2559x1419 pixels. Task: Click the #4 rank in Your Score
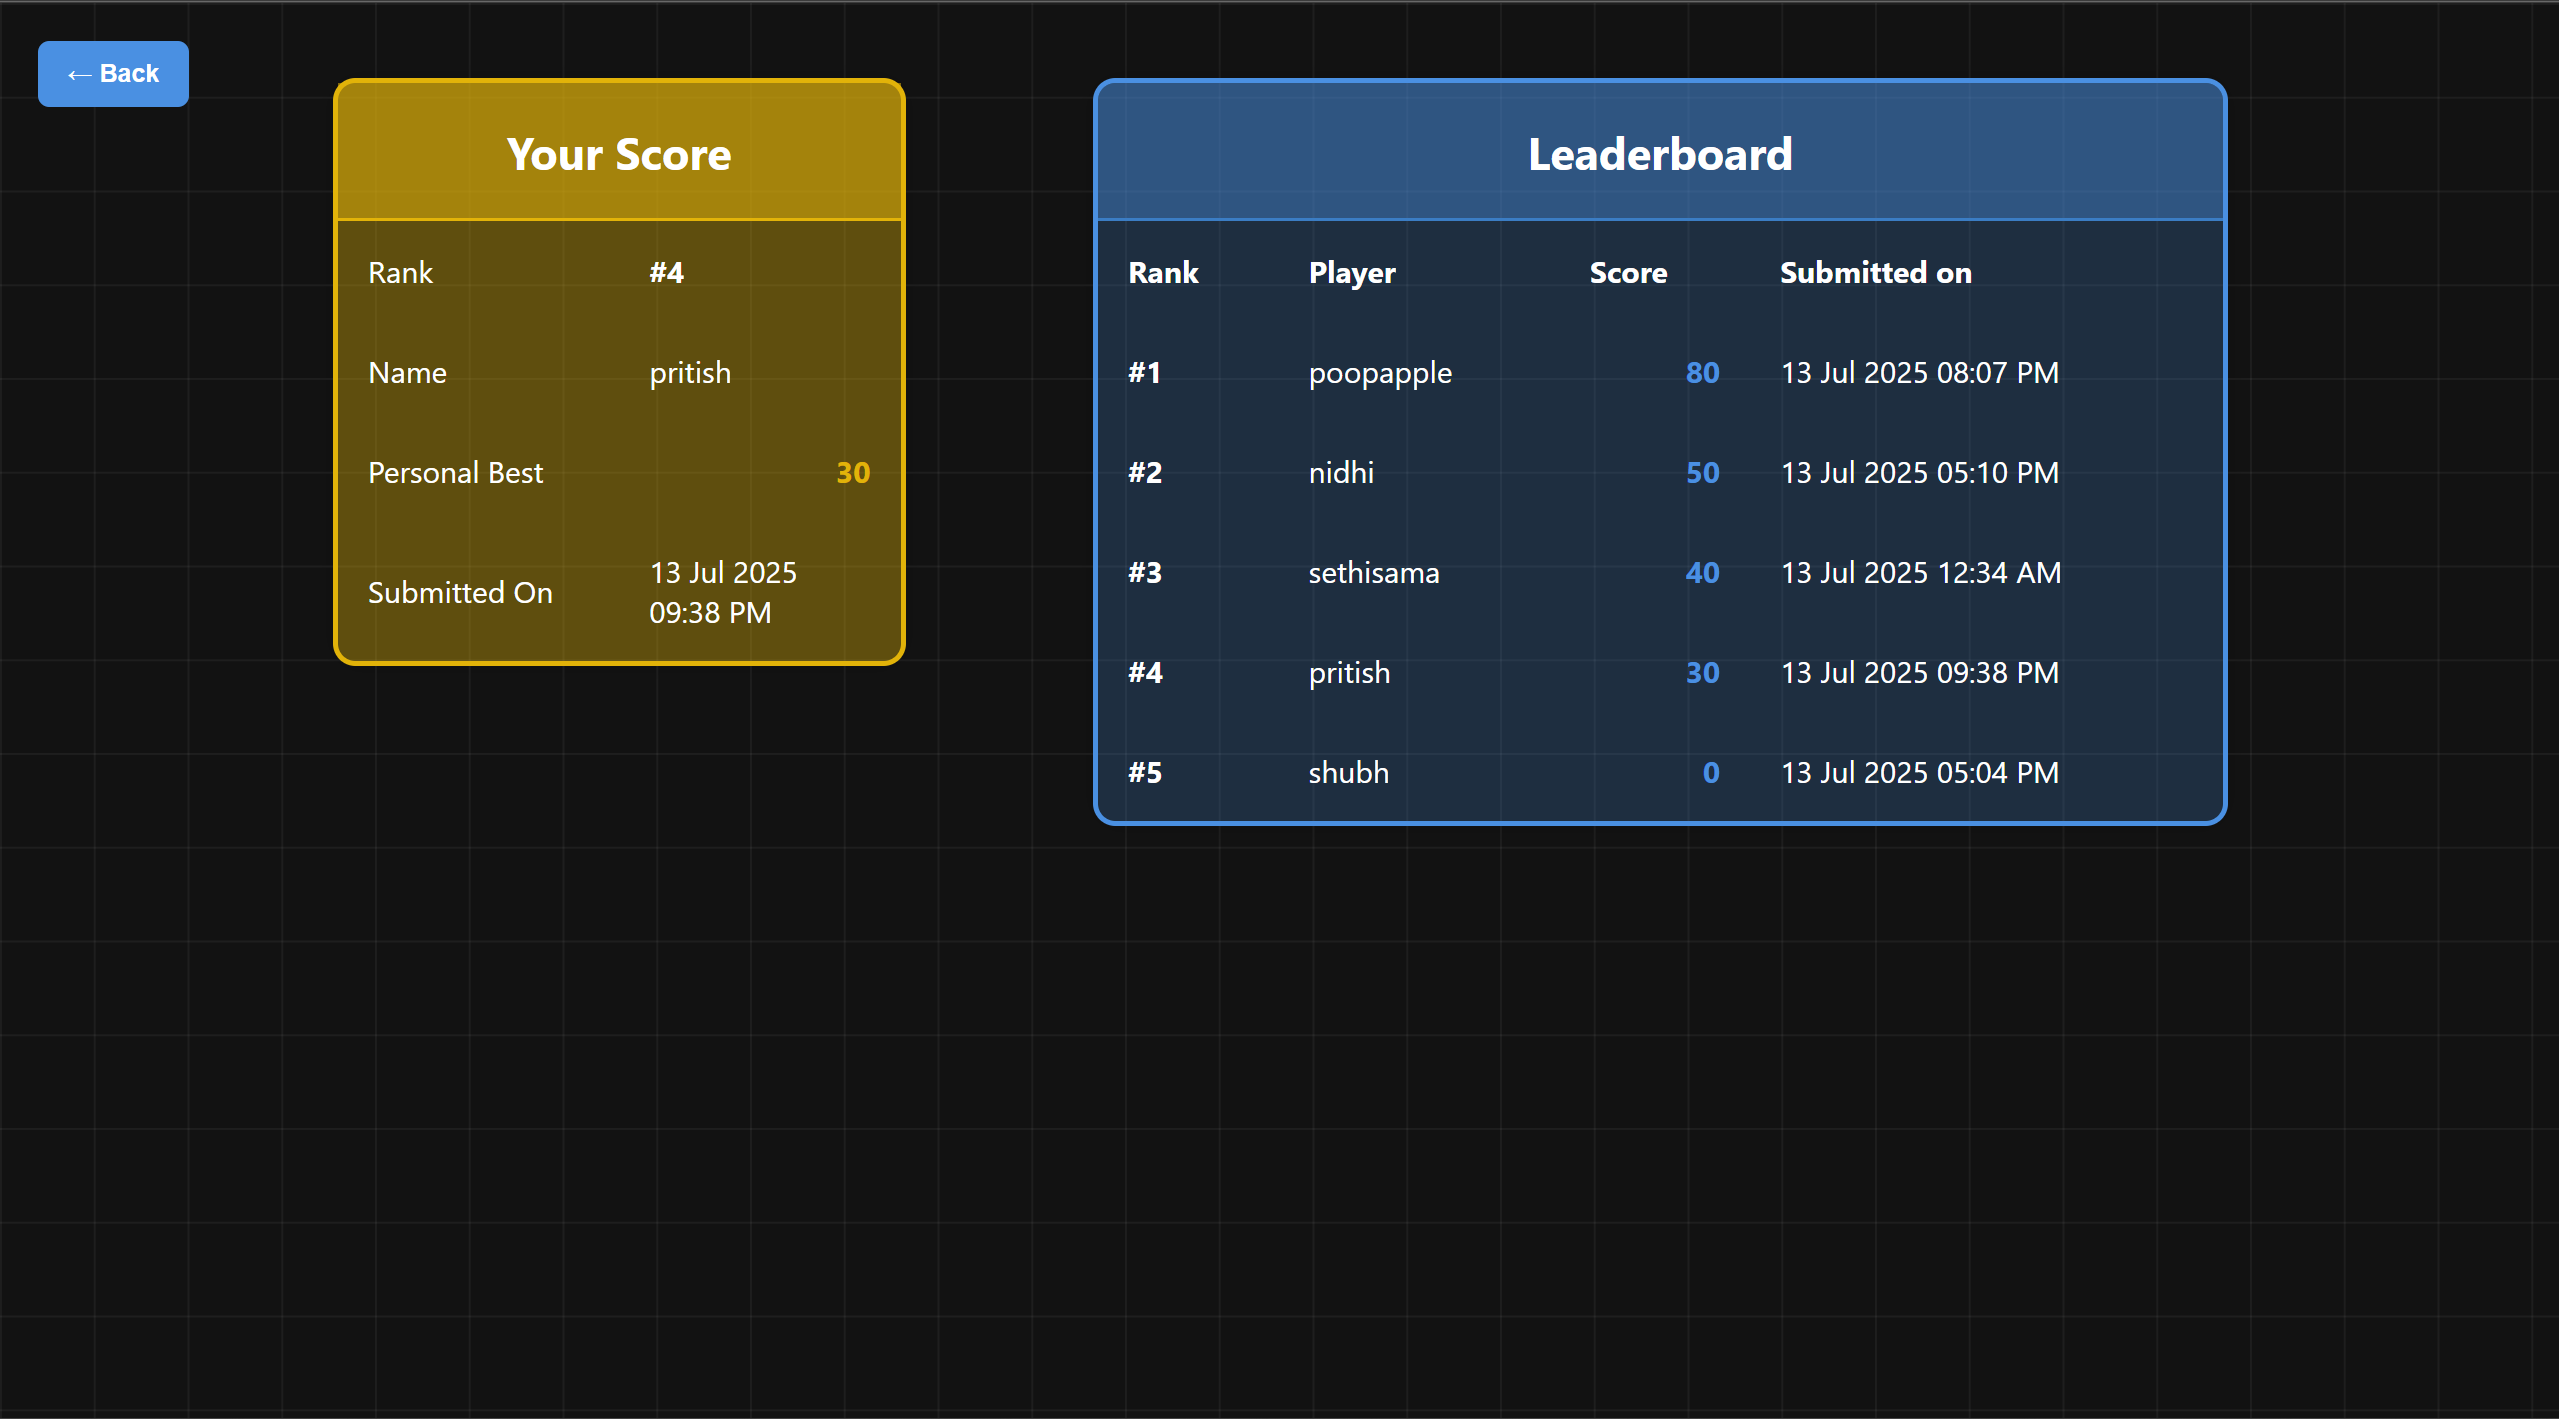coord(666,273)
